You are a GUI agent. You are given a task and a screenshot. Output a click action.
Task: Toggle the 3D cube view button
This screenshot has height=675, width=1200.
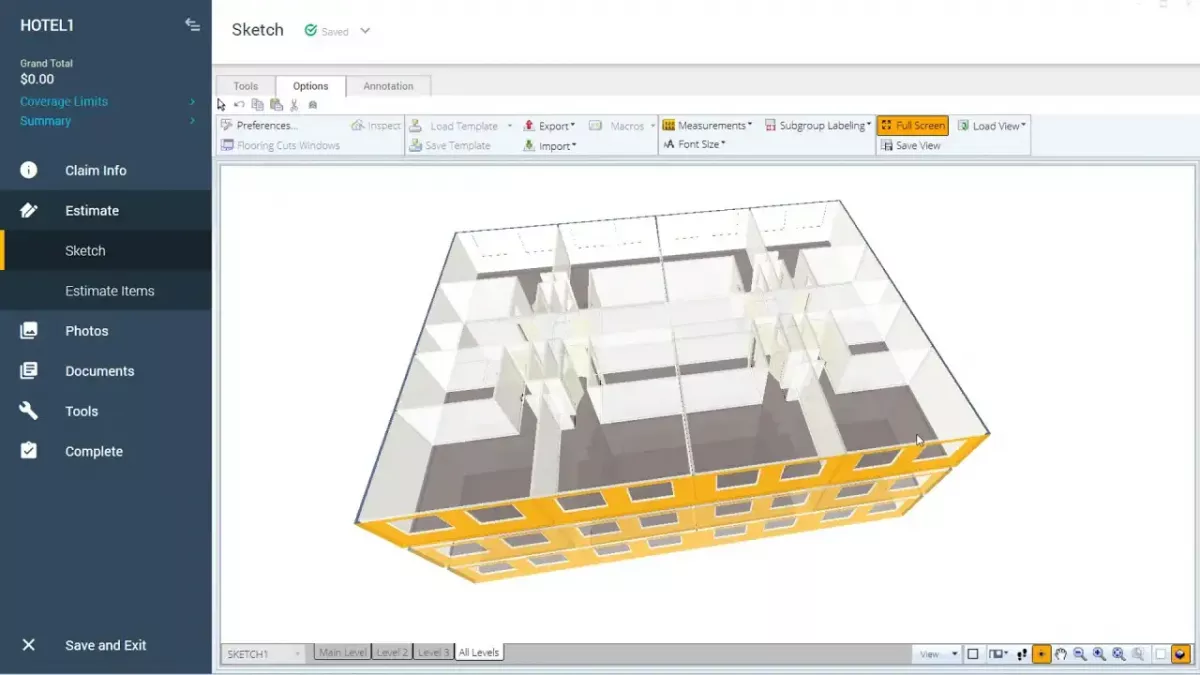(1181, 654)
